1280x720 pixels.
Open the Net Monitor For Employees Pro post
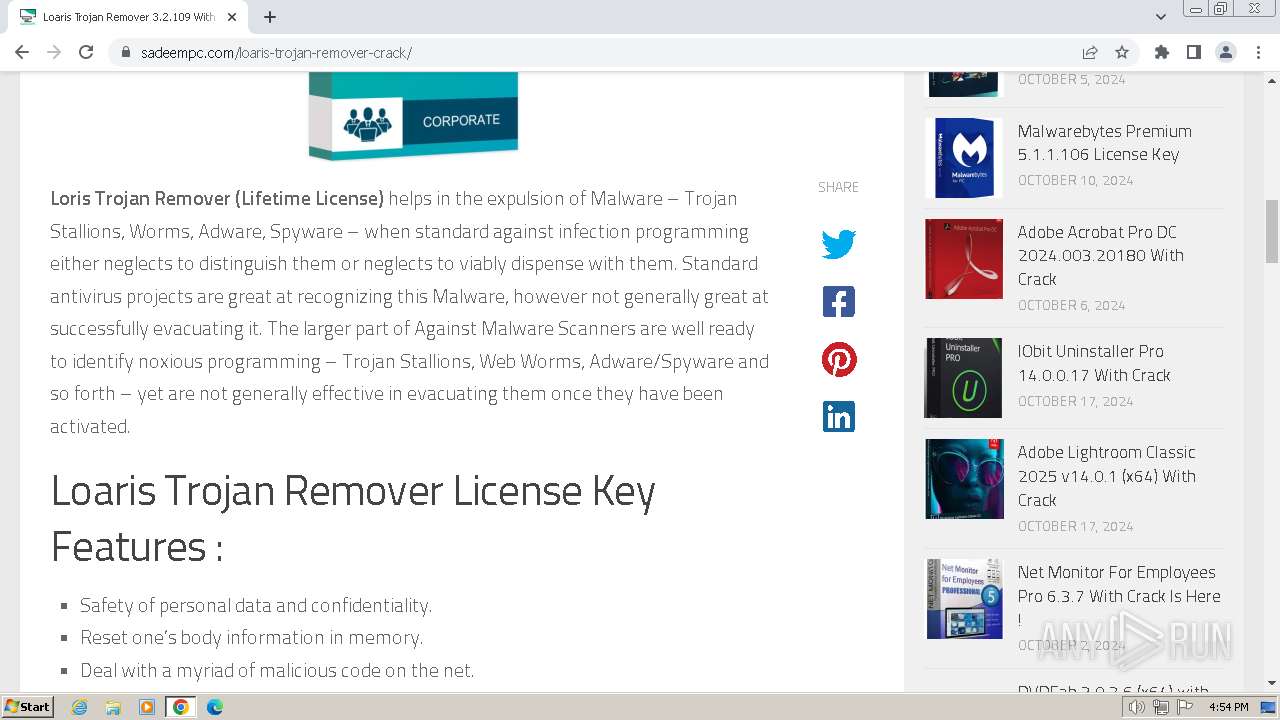pyautogui.click(x=1119, y=596)
